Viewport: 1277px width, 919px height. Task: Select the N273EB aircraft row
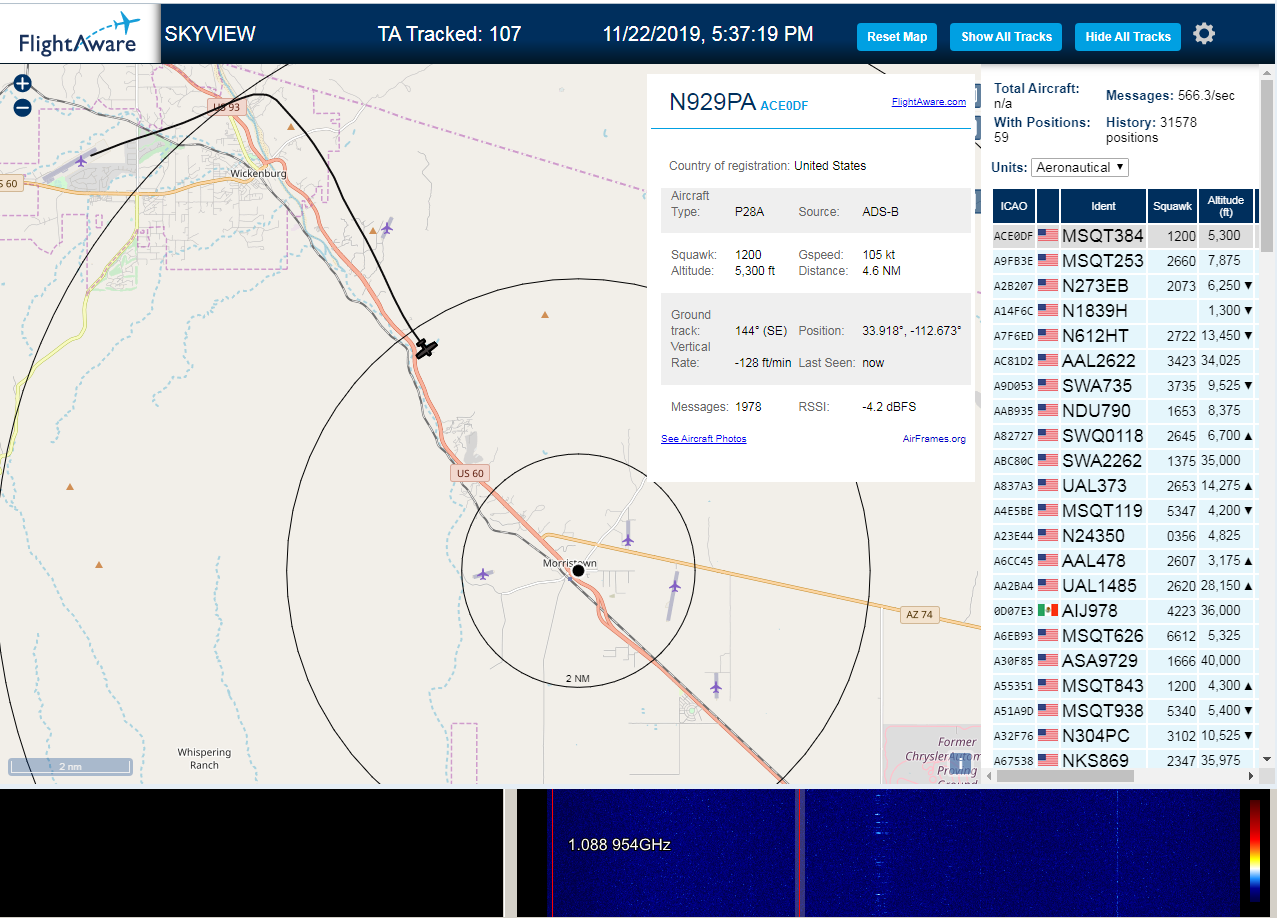1124,286
